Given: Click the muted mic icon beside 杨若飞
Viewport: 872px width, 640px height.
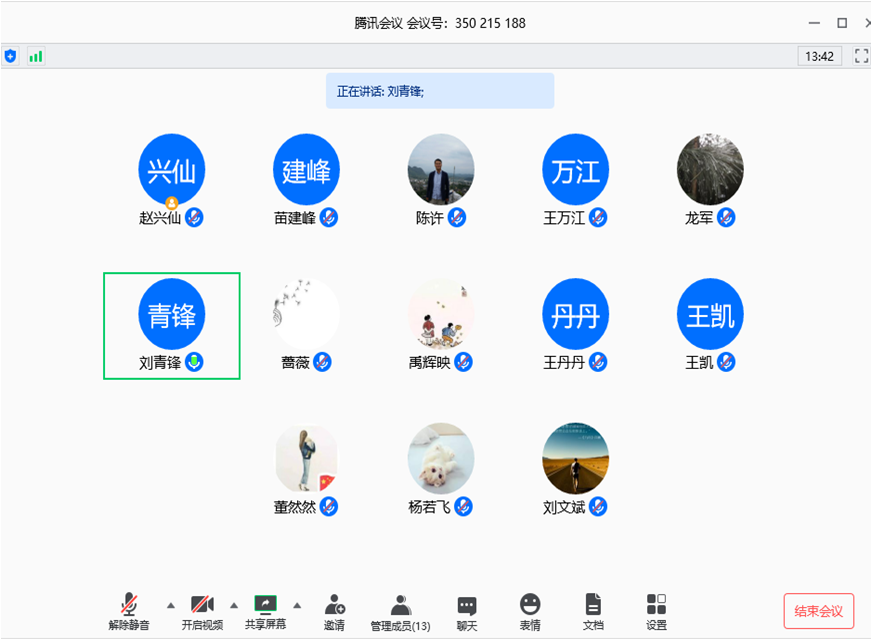Looking at the screenshot, I should 463,507.
